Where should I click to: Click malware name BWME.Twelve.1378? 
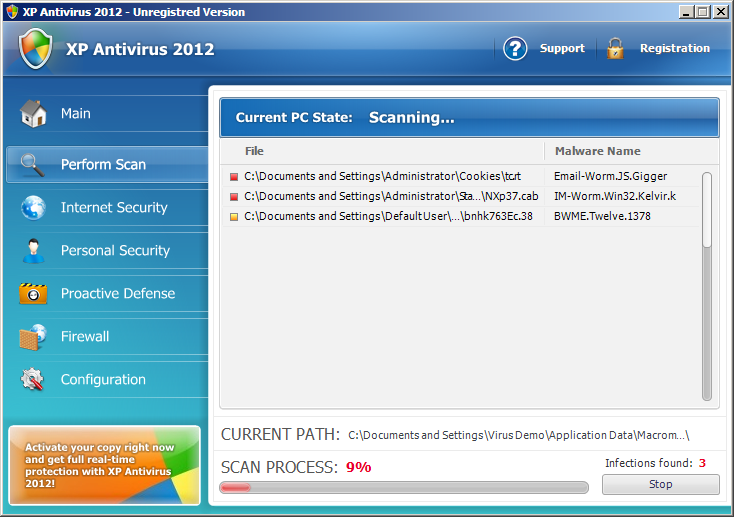coord(602,216)
